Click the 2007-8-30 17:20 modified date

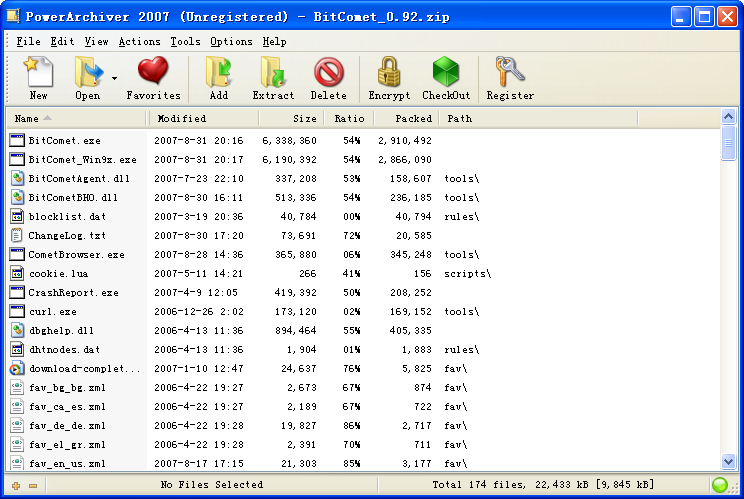coord(199,236)
